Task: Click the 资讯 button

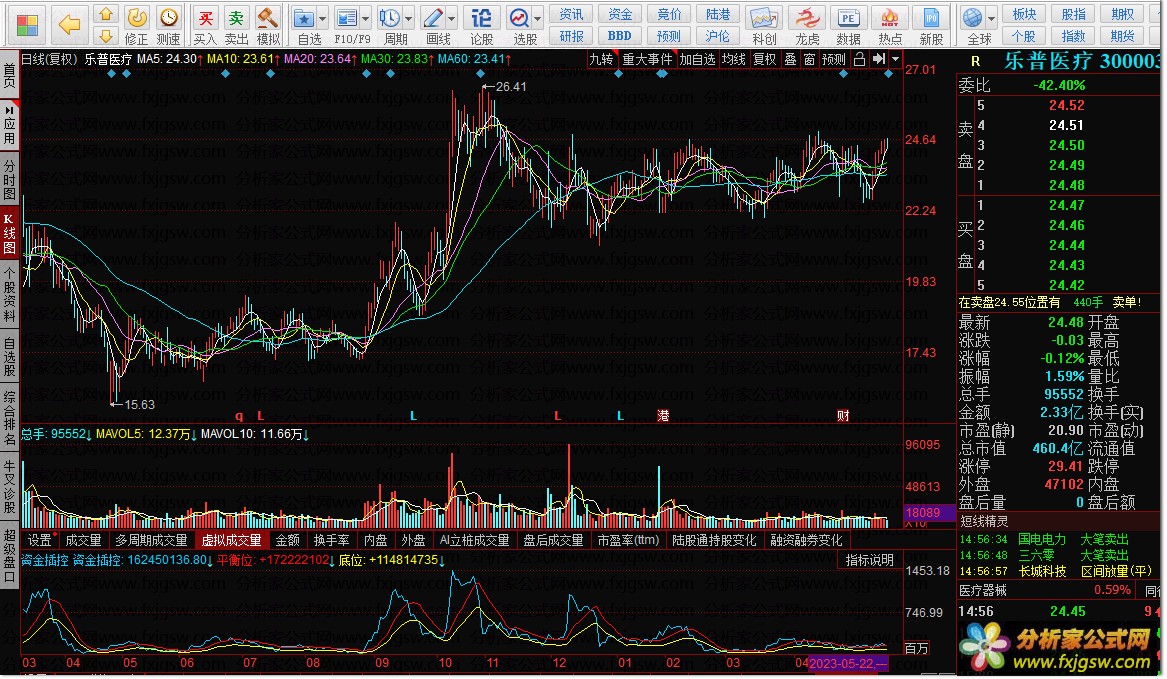Action: 572,14
